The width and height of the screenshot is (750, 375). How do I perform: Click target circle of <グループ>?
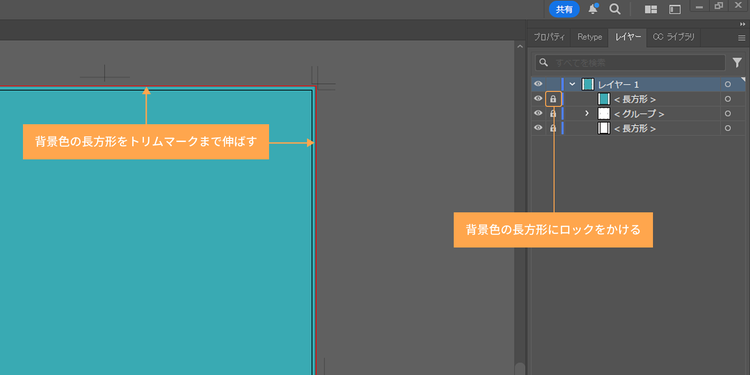click(x=728, y=114)
